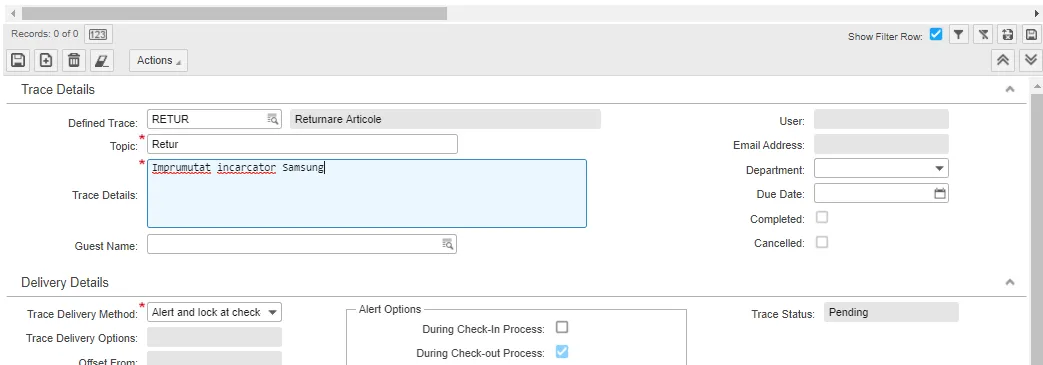Open the Guest Name lookup icon

448,244
